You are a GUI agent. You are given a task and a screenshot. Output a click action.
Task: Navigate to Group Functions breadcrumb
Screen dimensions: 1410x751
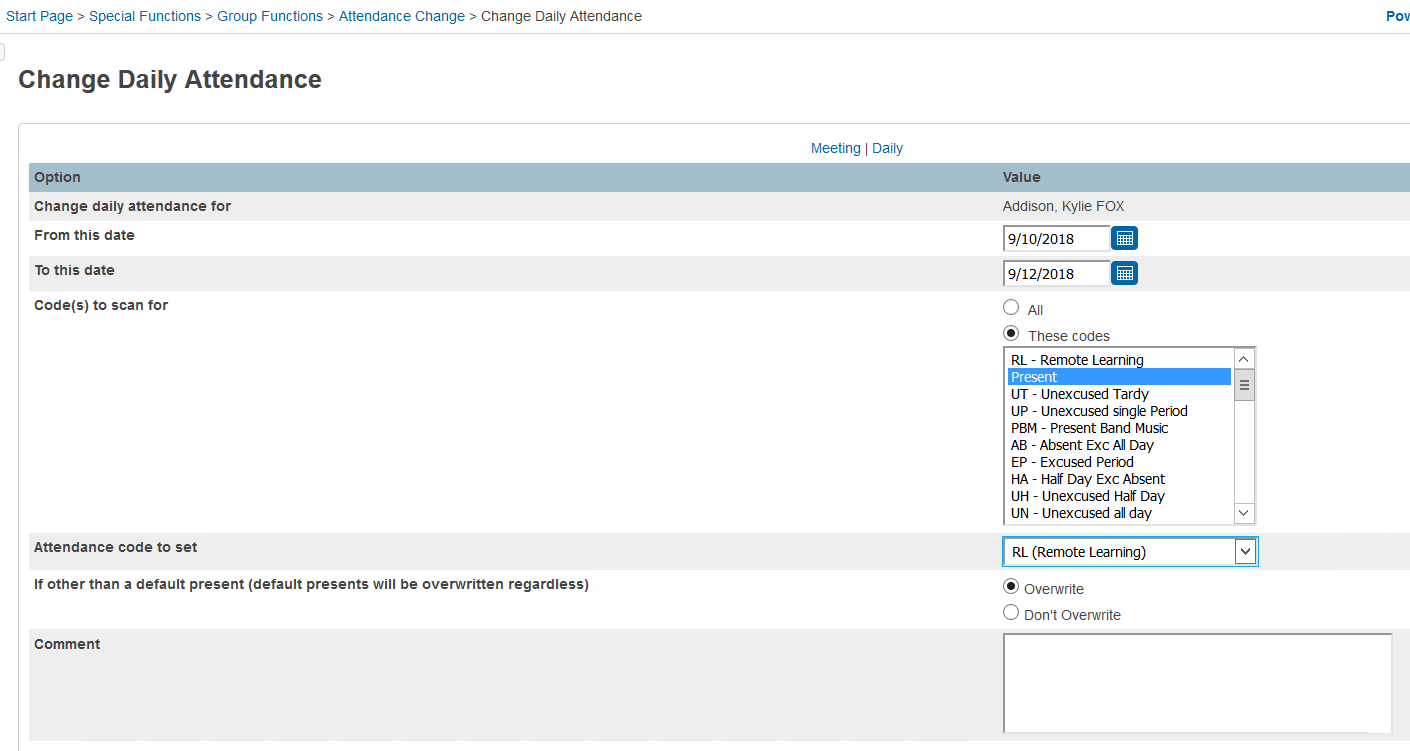270,16
